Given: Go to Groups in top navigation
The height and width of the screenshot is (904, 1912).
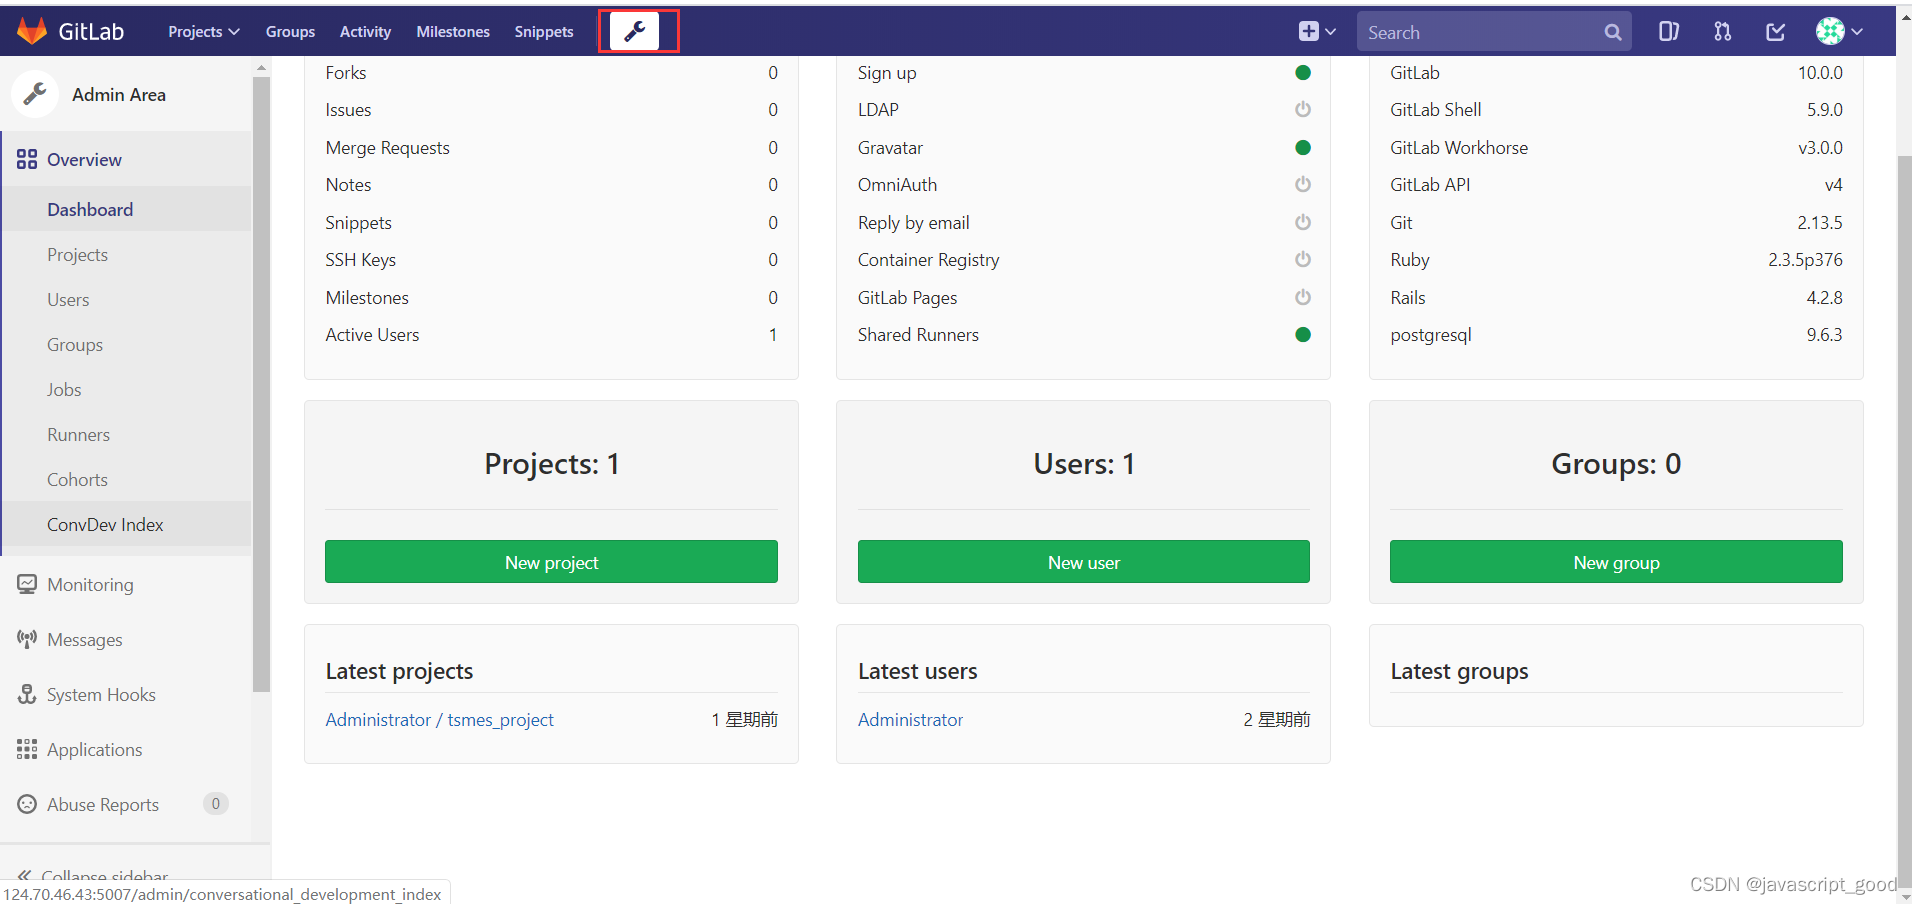Looking at the screenshot, I should pyautogui.click(x=290, y=32).
